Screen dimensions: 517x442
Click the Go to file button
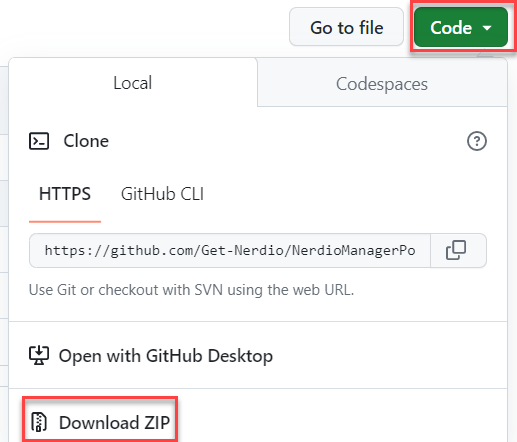346,27
